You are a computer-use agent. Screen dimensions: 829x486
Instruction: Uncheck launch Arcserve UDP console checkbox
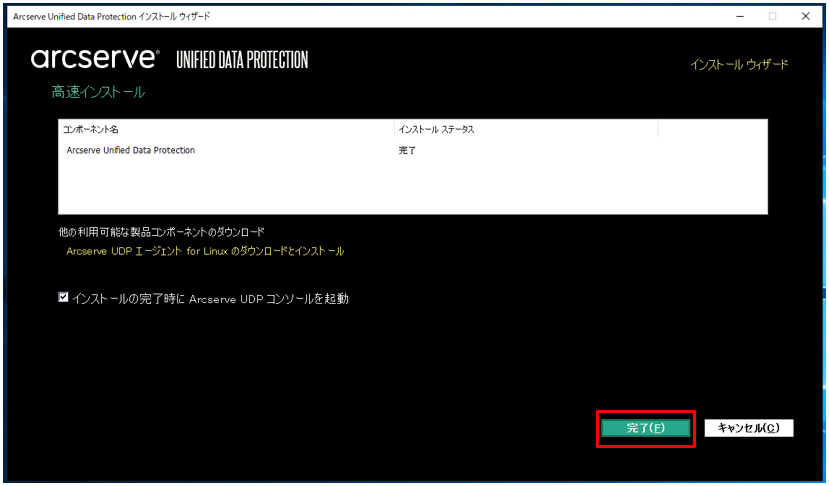63,298
